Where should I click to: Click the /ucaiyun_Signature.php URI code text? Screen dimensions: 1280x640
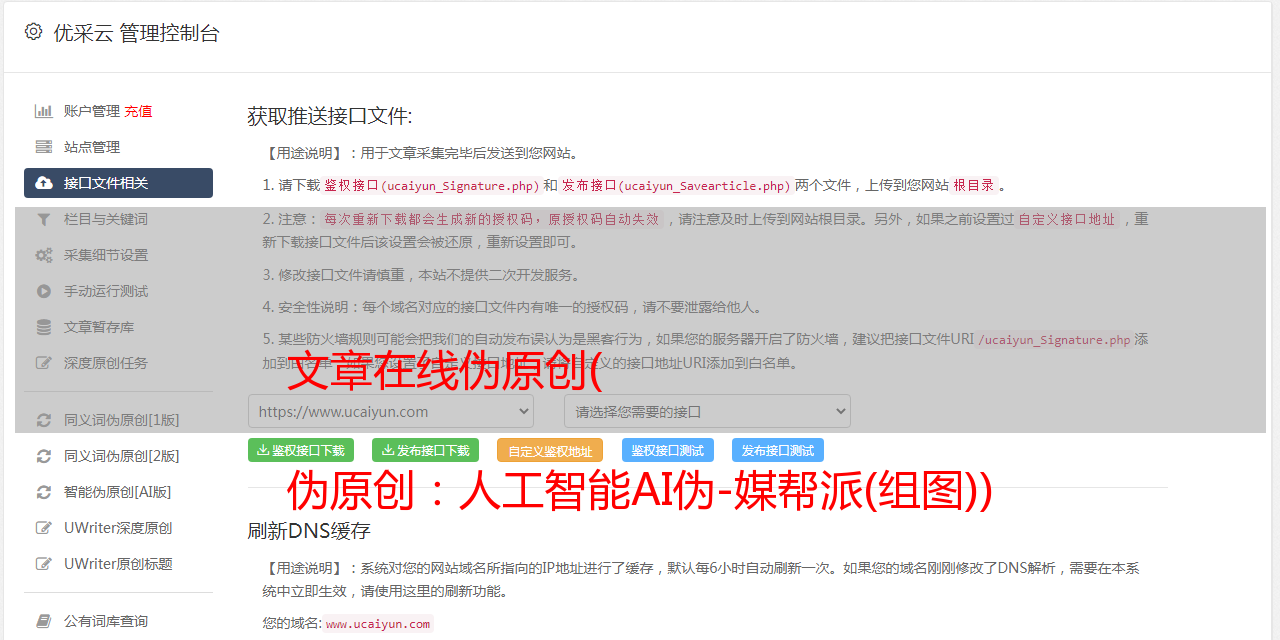click(x=1054, y=339)
